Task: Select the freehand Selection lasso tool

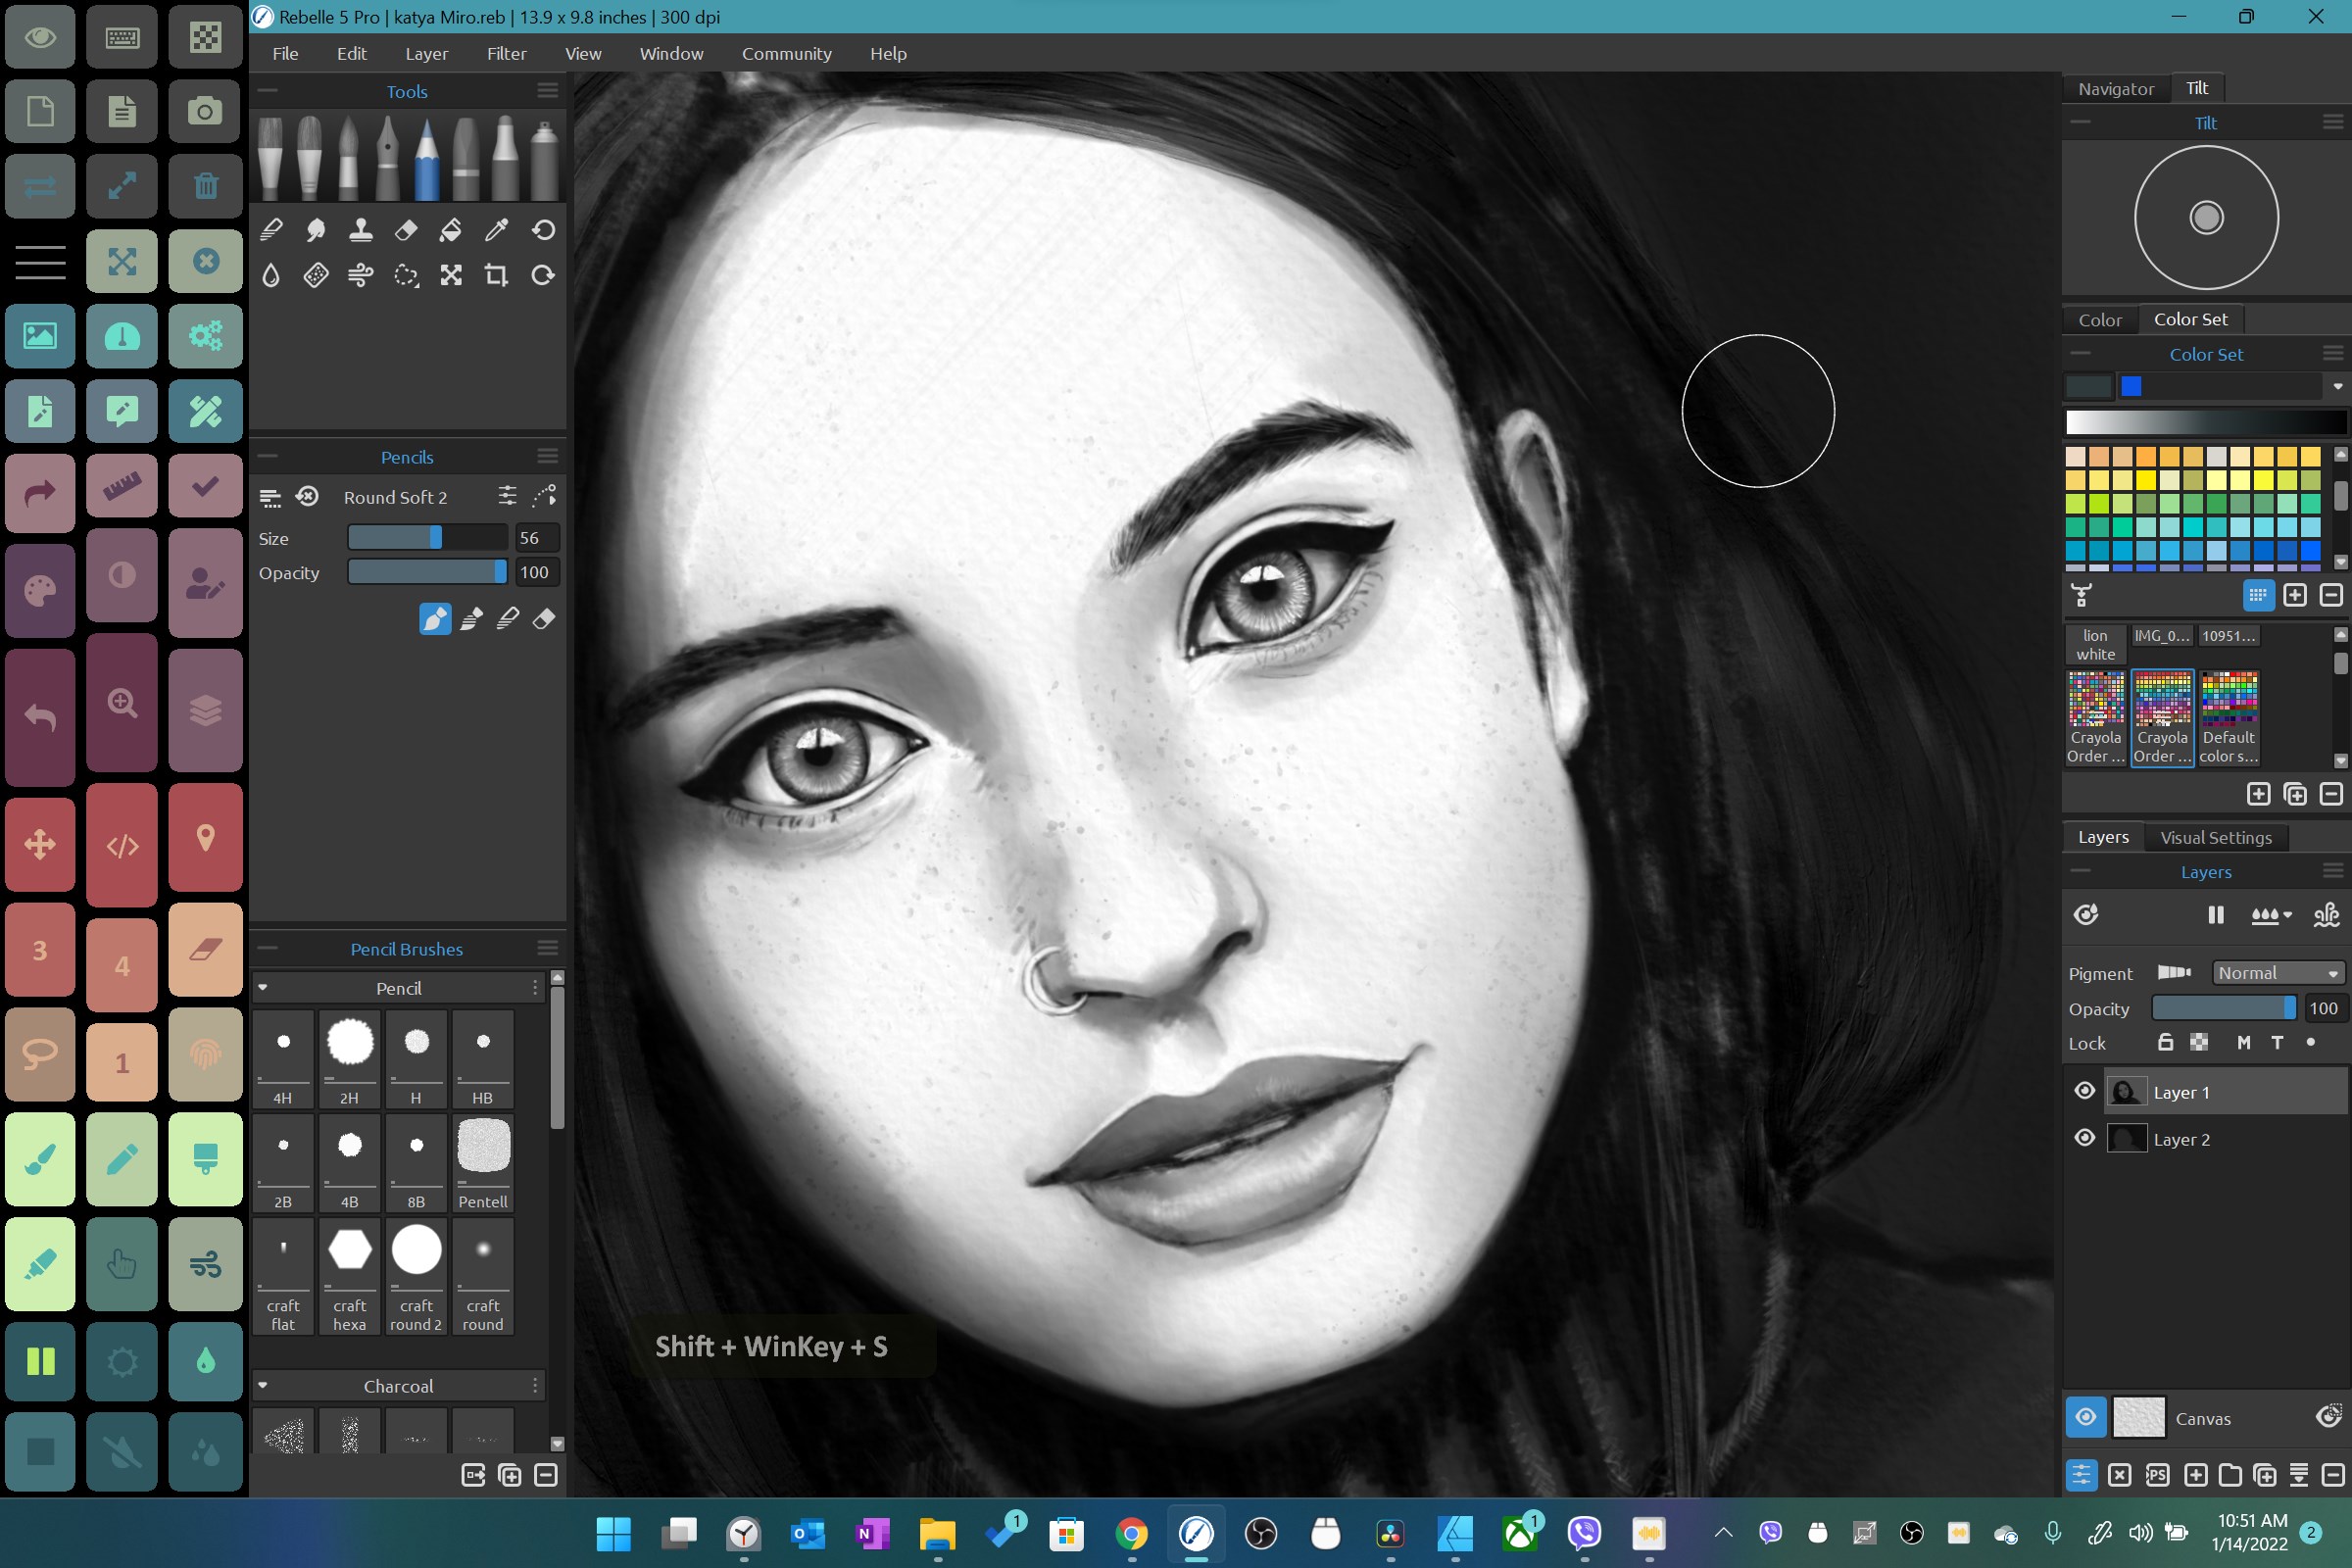Action: click(x=406, y=275)
